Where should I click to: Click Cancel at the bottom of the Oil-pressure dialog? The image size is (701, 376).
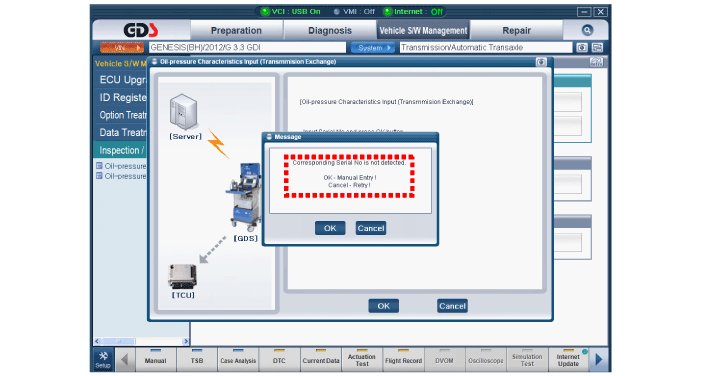pos(452,306)
